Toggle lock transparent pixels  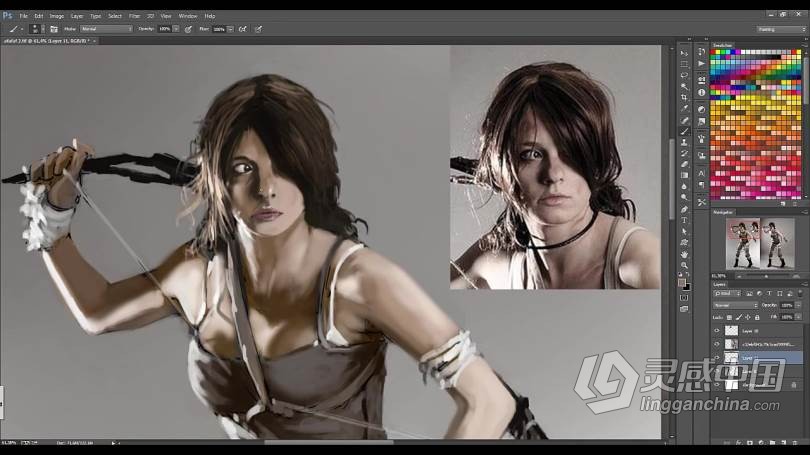(729, 317)
